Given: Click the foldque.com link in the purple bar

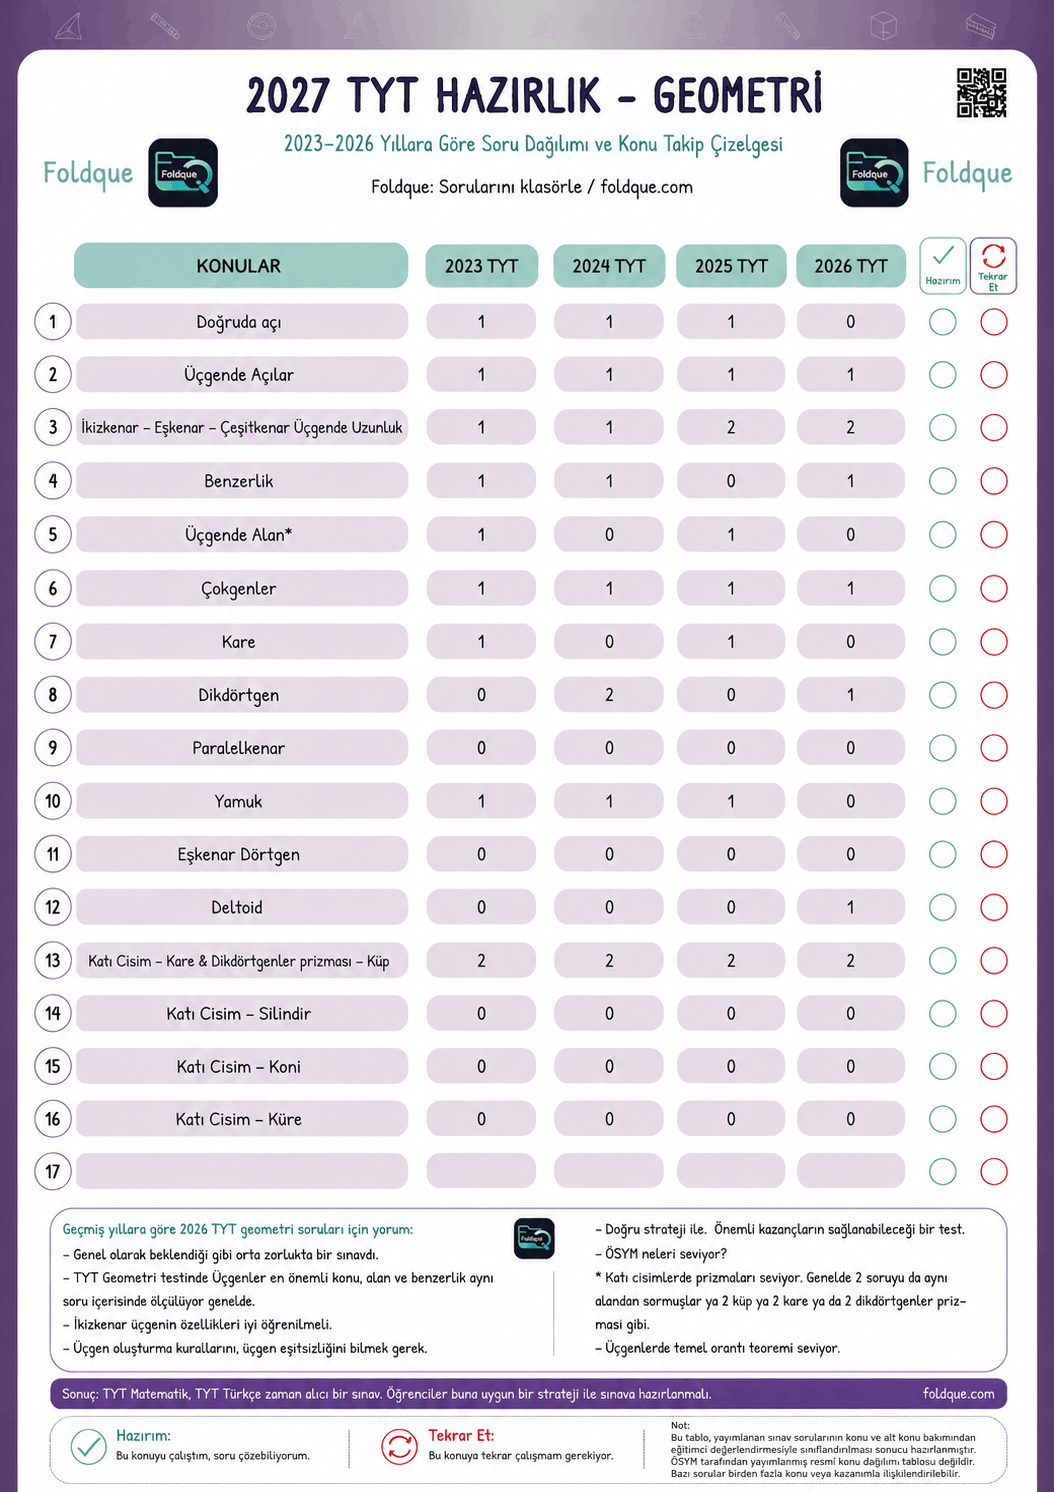Looking at the screenshot, I should click(959, 1393).
